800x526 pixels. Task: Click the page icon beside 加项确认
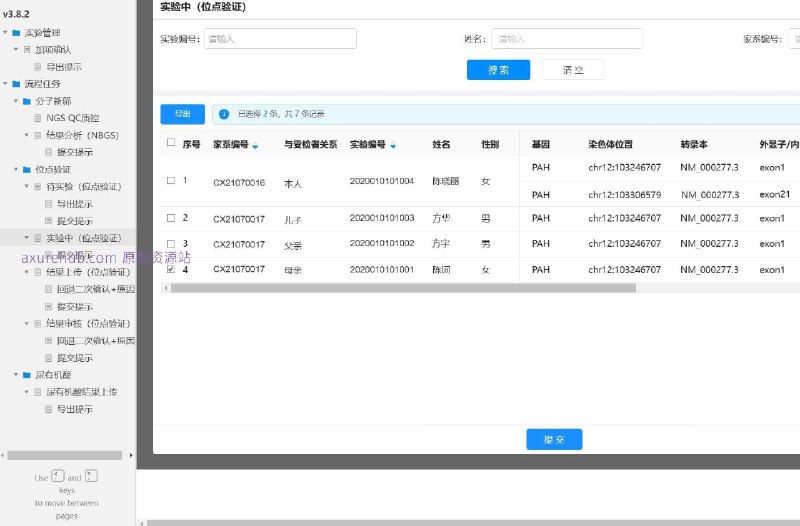[x=27, y=49]
